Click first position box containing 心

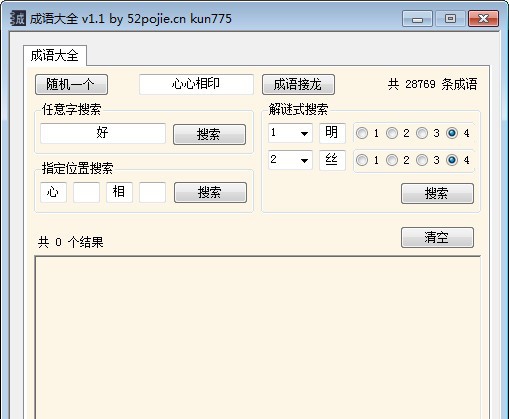tap(53, 192)
